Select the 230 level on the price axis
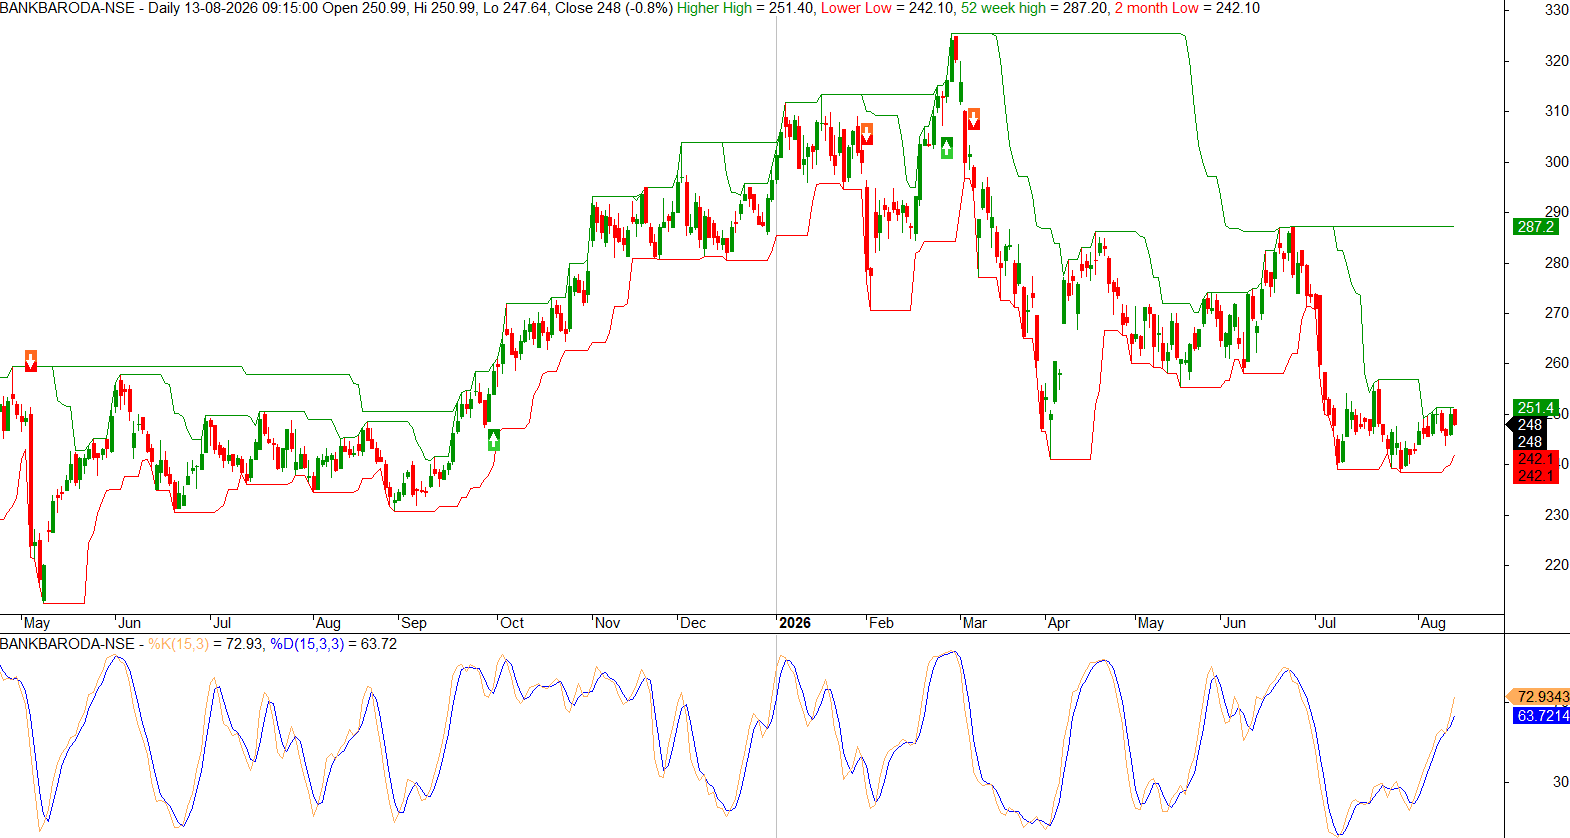This screenshot has width=1570, height=838. [x=1557, y=515]
